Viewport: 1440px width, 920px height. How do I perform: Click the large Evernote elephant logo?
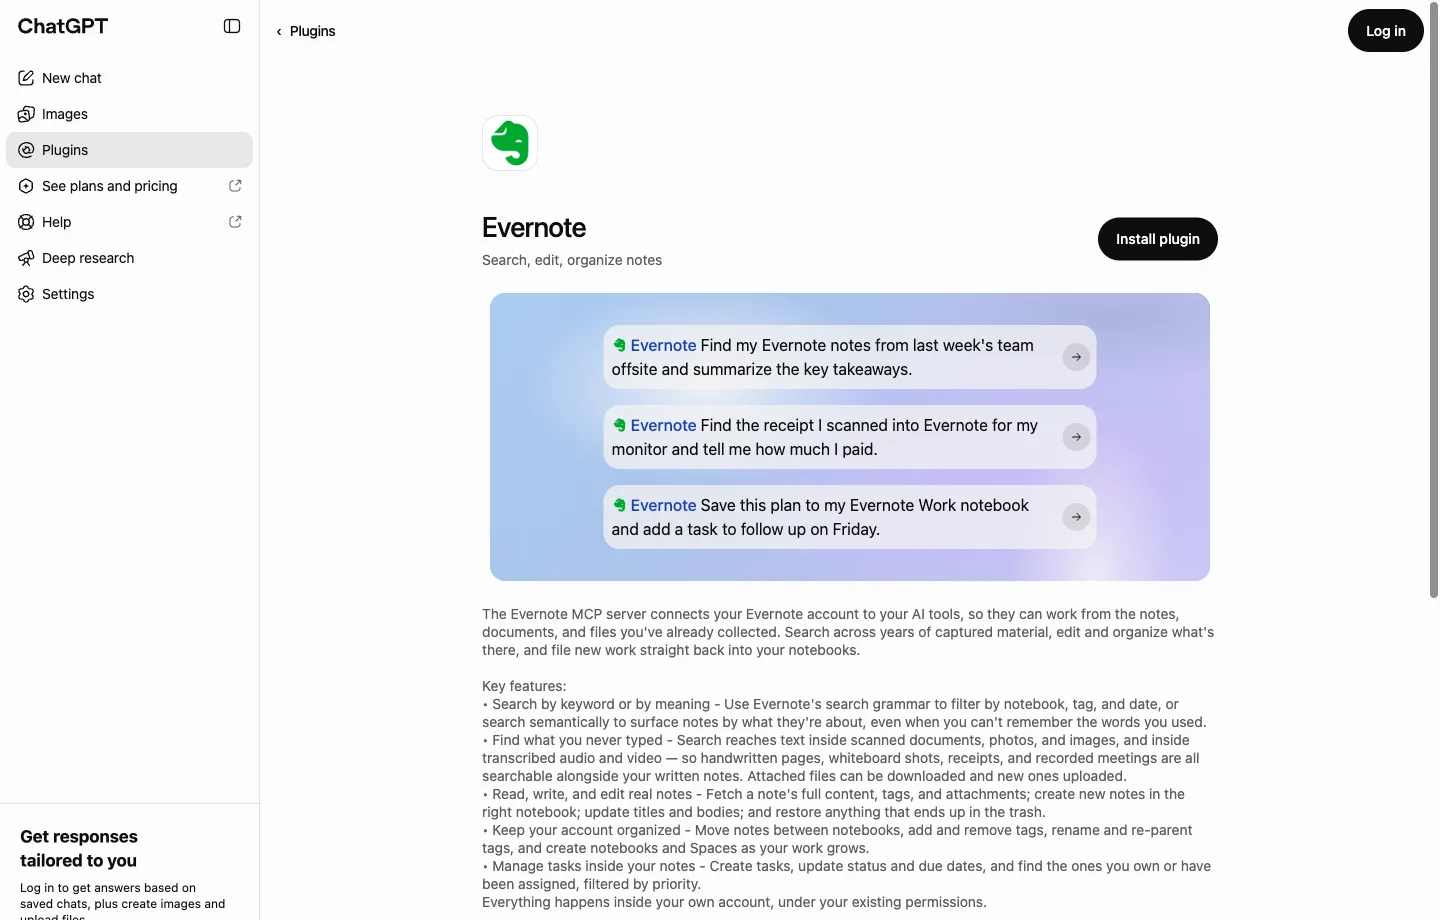[x=510, y=143]
